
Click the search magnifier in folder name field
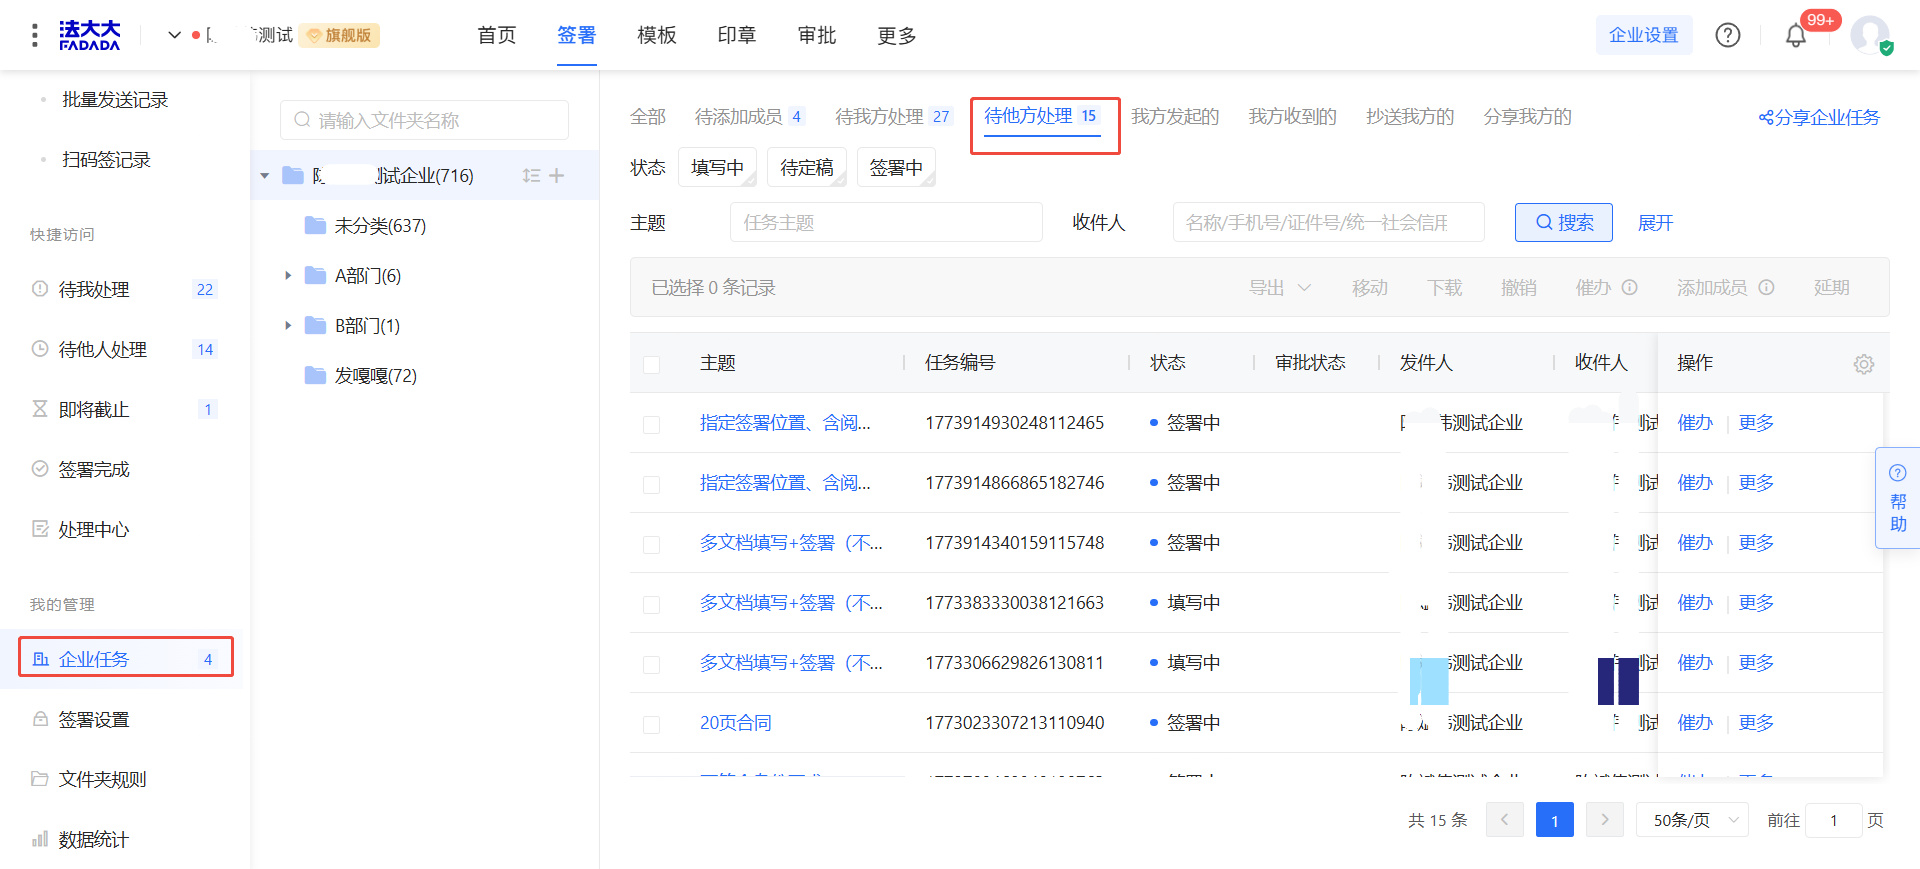point(302,120)
